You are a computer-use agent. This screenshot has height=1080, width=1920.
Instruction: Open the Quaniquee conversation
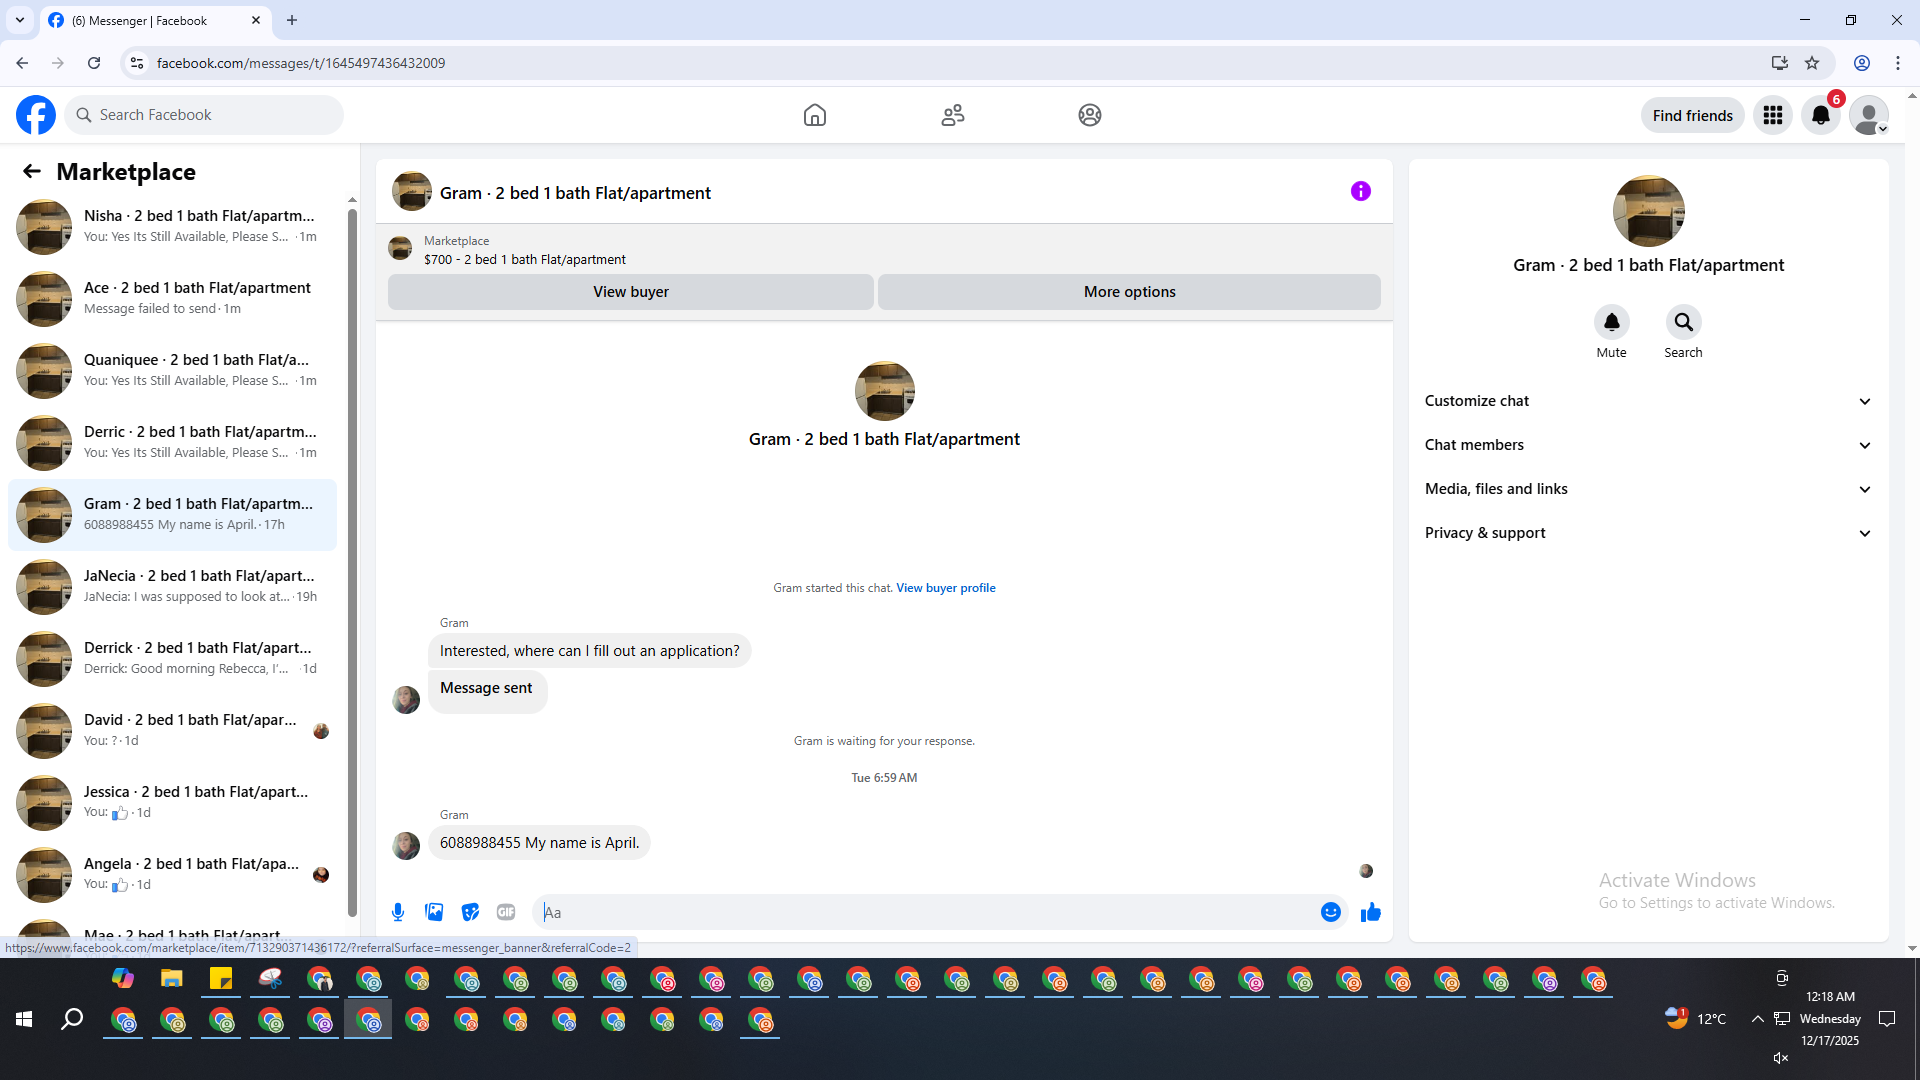pyautogui.click(x=172, y=371)
